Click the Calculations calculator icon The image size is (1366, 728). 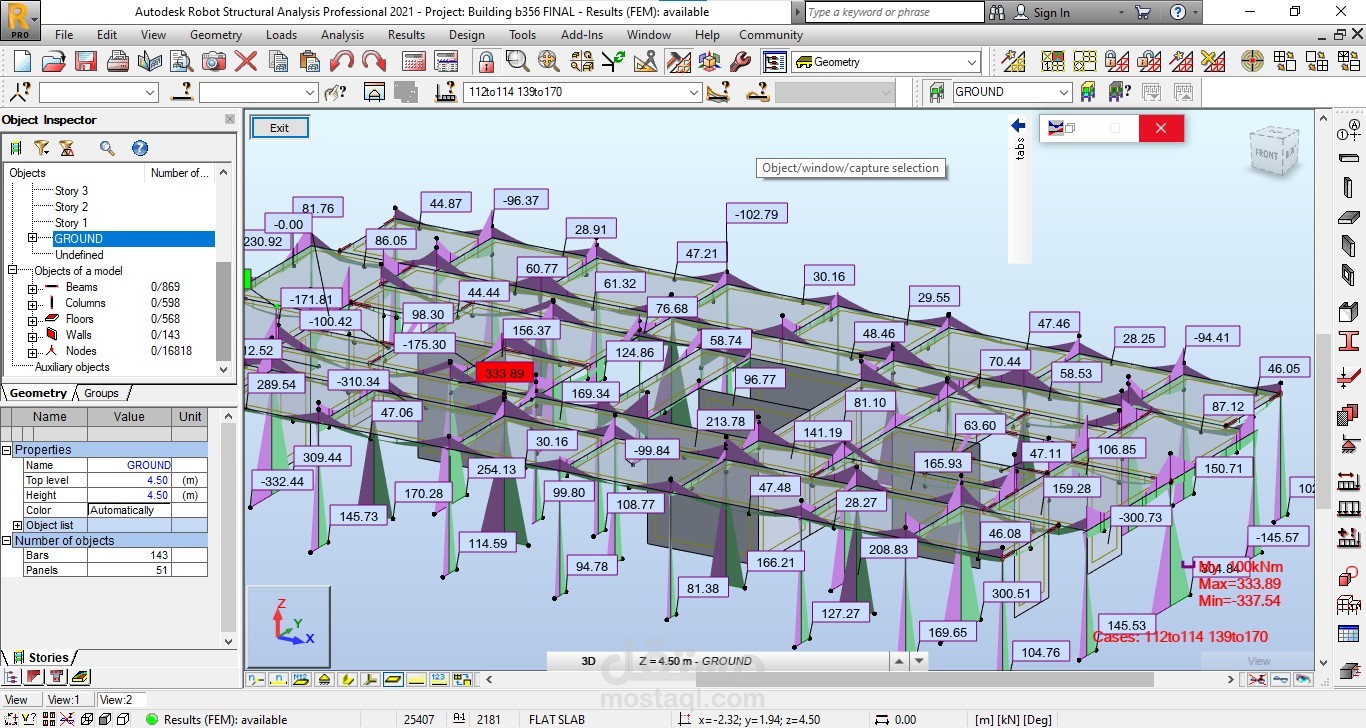pos(414,61)
